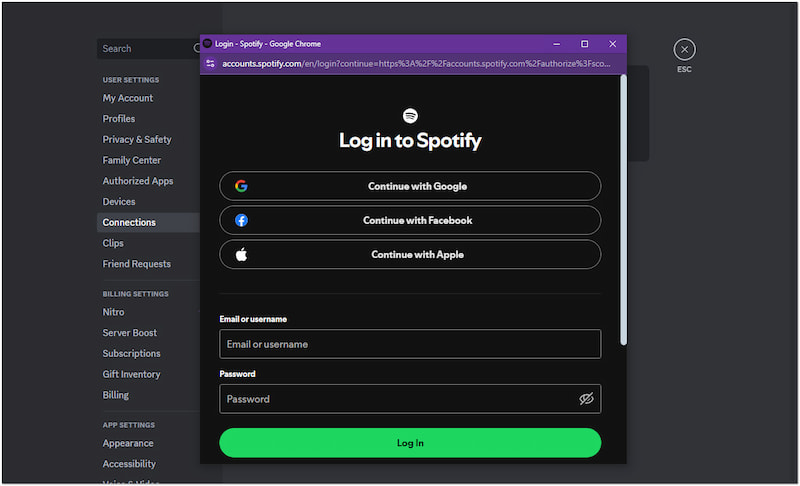Click the Facebook logo icon
The height and width of the screenshot is (486, 800).
pyautogui.click(x=241, y=220)
